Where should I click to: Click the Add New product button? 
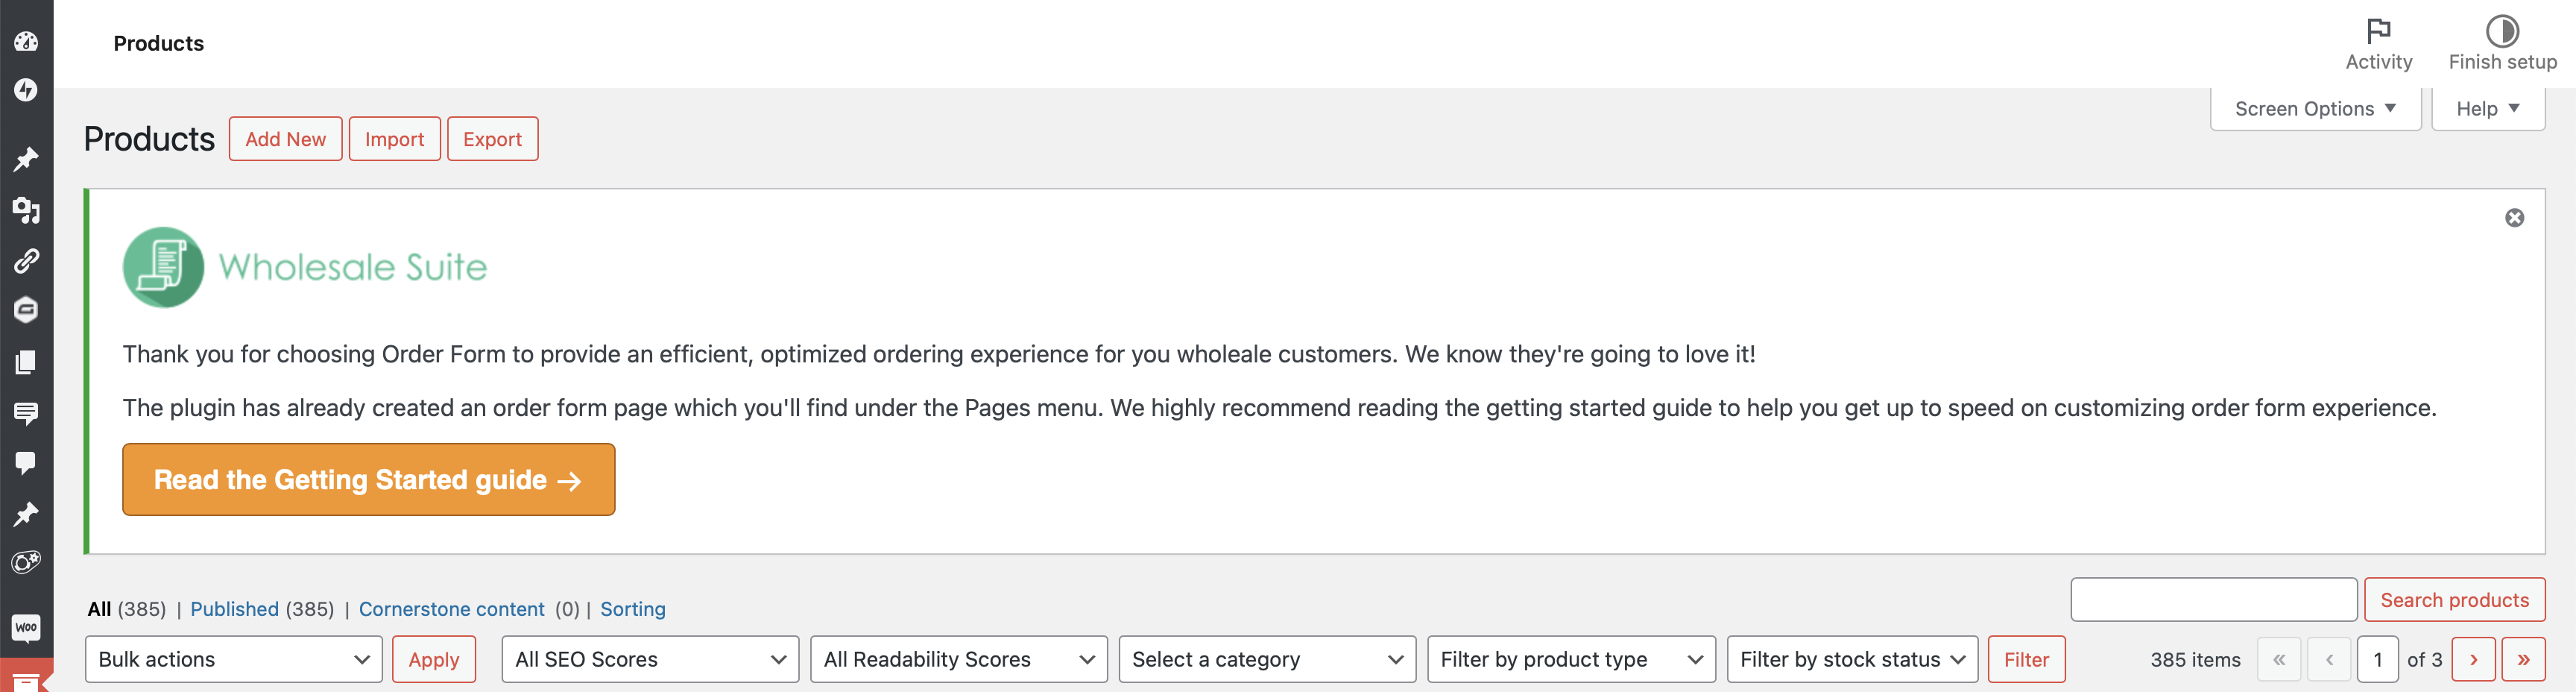point(285,139)
